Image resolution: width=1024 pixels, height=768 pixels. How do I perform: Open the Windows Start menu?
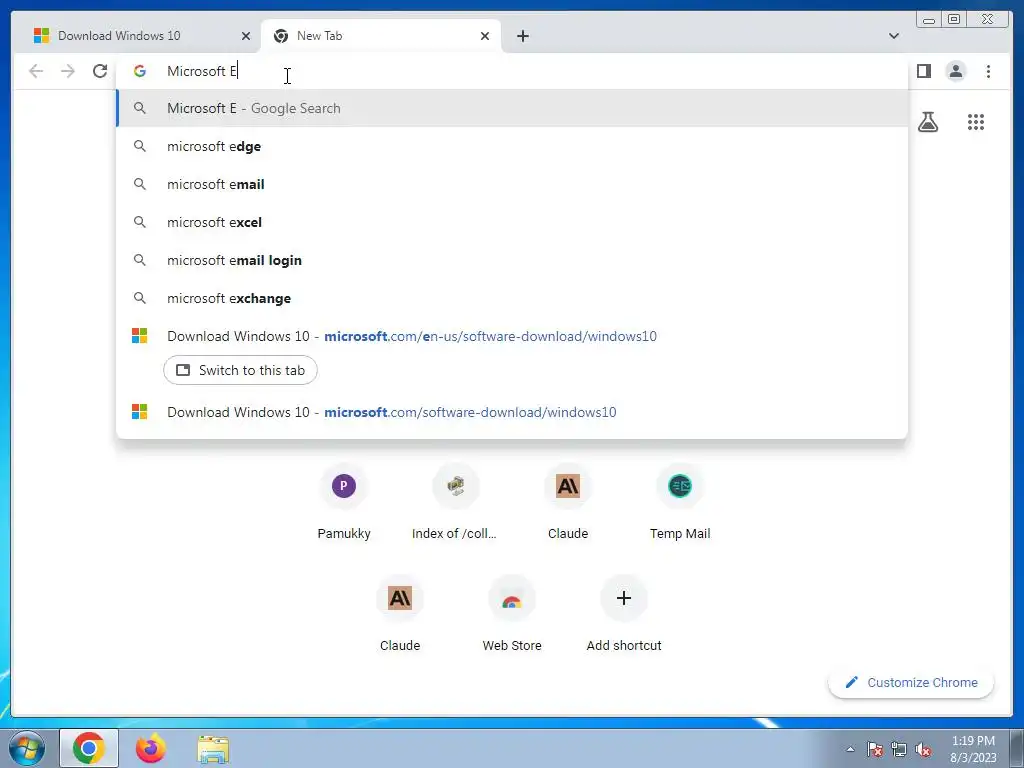tap(27, 748)
